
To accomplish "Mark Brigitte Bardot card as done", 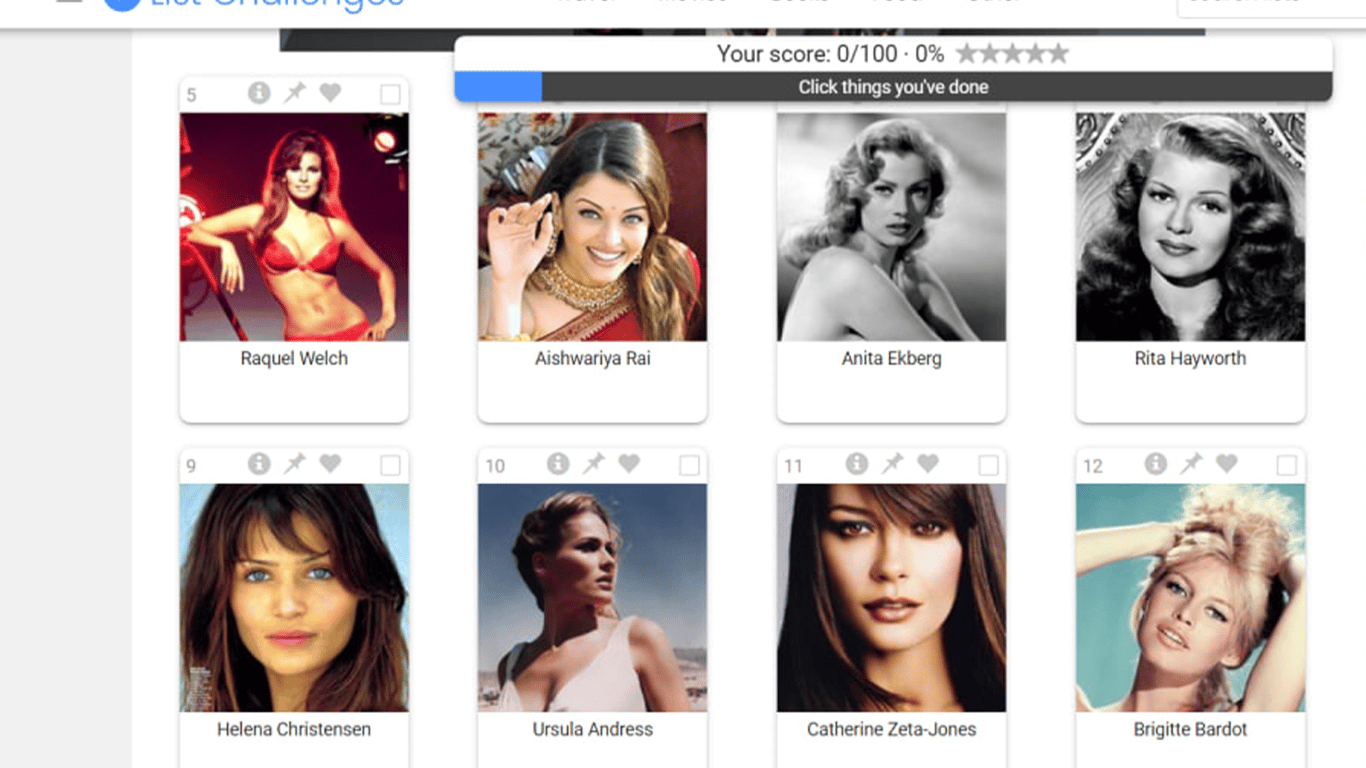I will pyautogui.click(x=1287, y=466).
